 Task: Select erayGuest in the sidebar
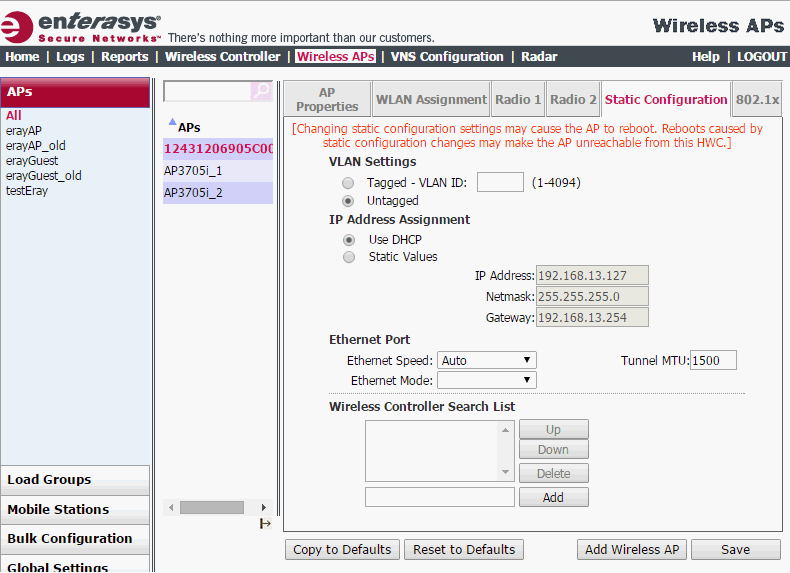[32, 161]
